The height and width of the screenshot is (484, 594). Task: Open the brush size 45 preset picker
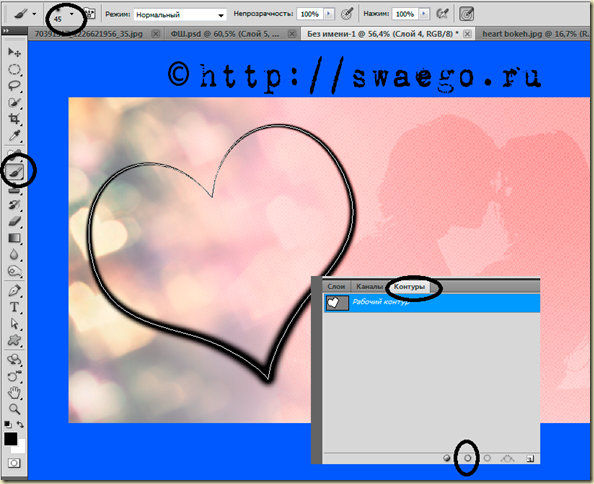click(x=72, y=14)
